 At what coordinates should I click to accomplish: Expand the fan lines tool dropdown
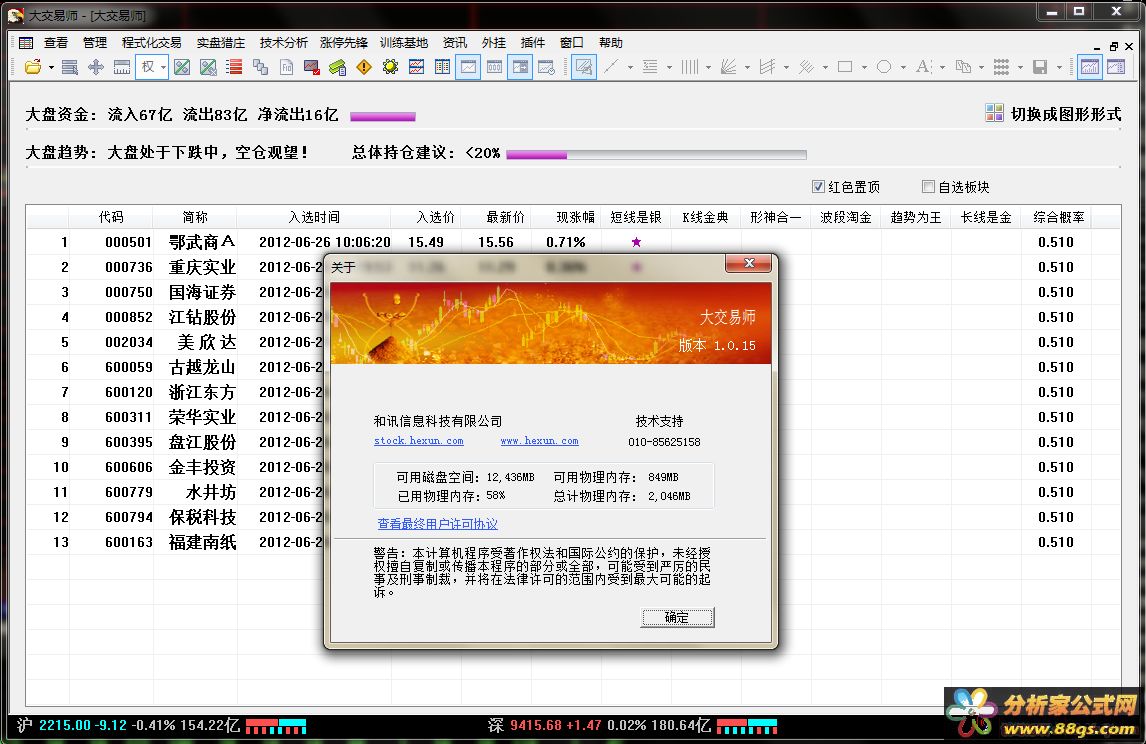(x=747, y=68)
